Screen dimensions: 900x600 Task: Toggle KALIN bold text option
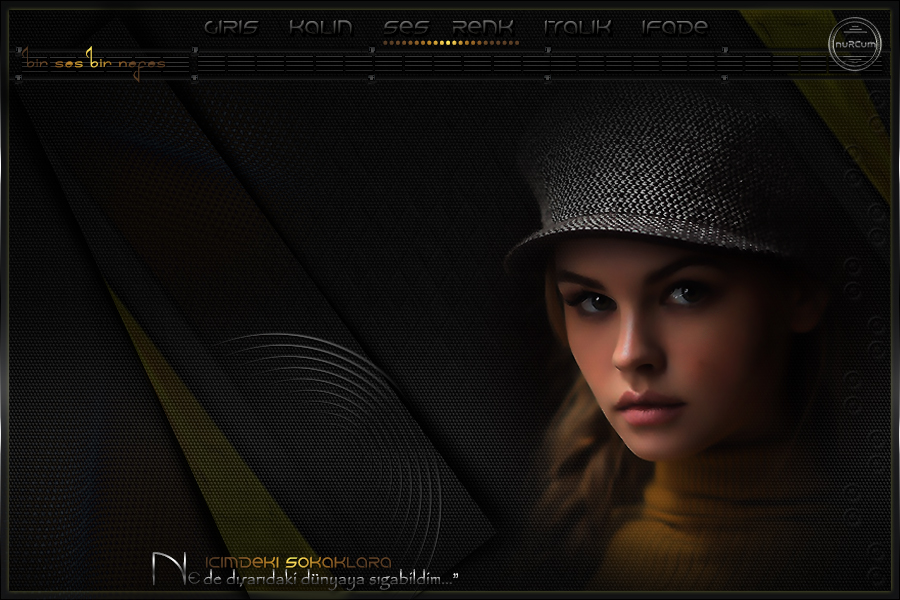point(320,28)
